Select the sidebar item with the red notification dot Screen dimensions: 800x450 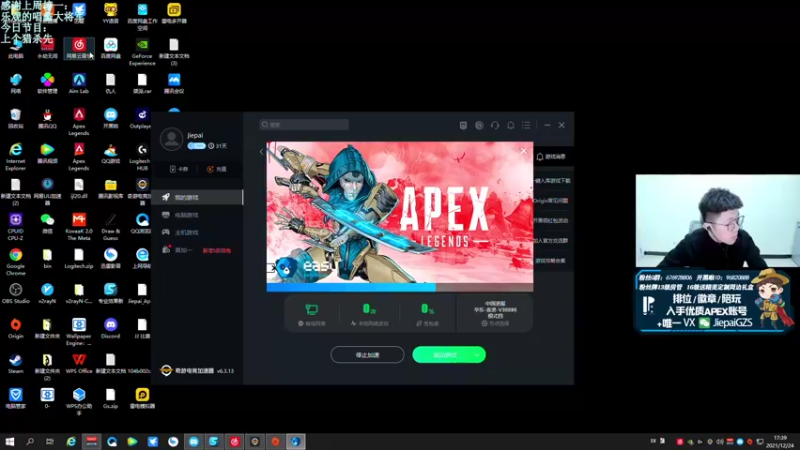click(197, 250)
